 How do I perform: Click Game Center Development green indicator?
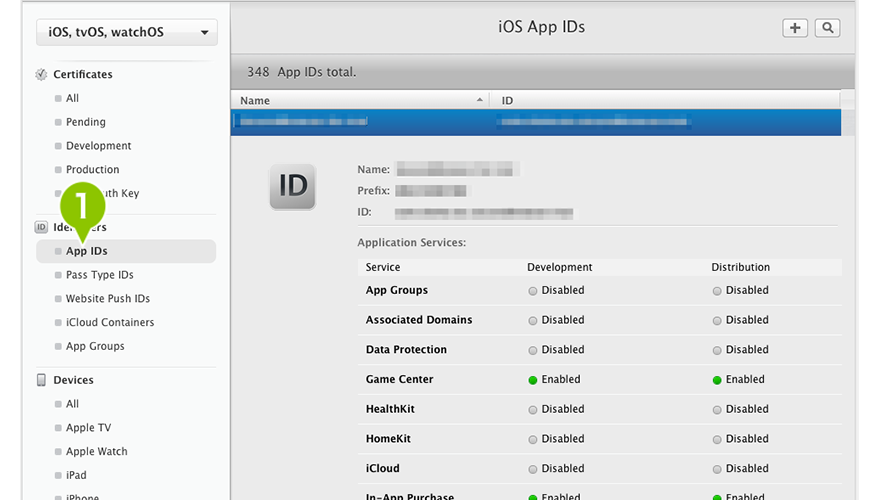pos(532,380)
